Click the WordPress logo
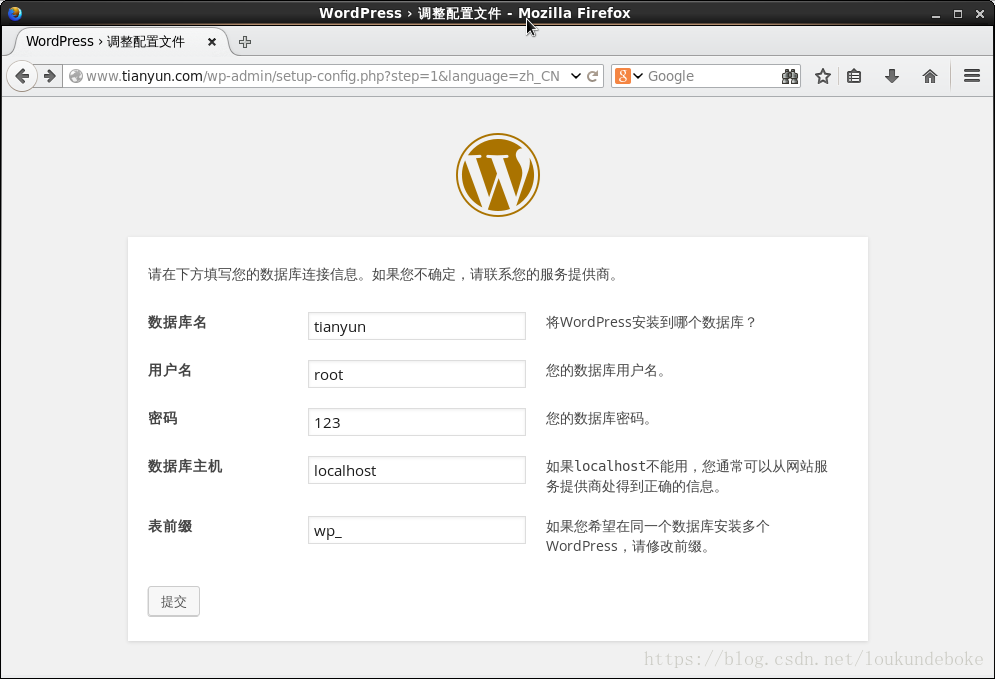Screen dimensions: 995x679 498,175
